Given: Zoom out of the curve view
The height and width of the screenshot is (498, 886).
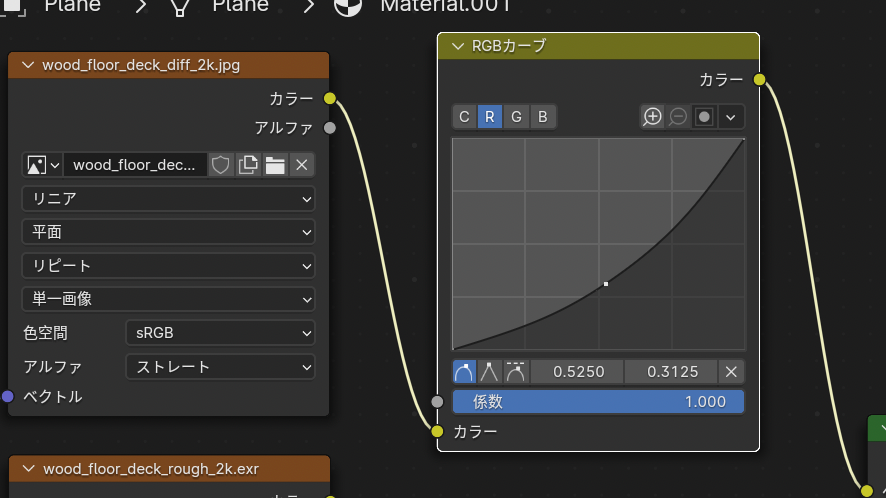Looking at the screenshot, I should [x=678, y=117].
